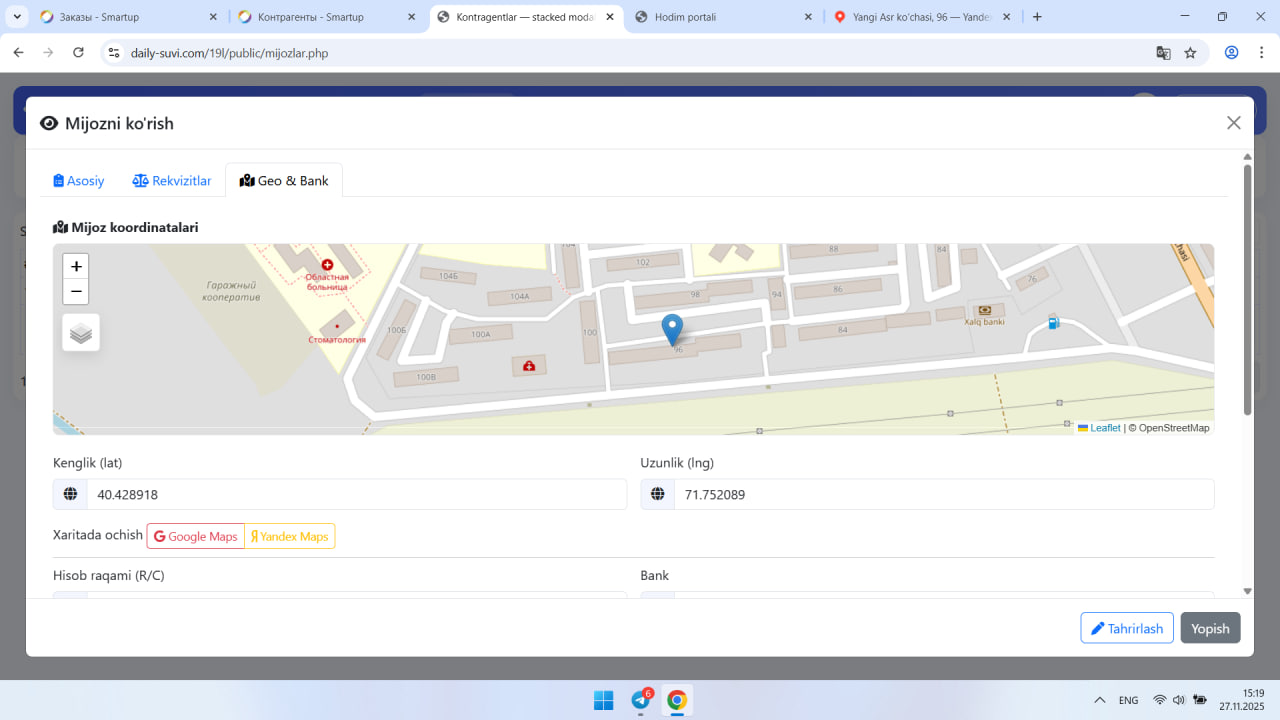Expand the browser tab search dropdown
This screenshot has width=1280, height=720.
tap(18, 17)
